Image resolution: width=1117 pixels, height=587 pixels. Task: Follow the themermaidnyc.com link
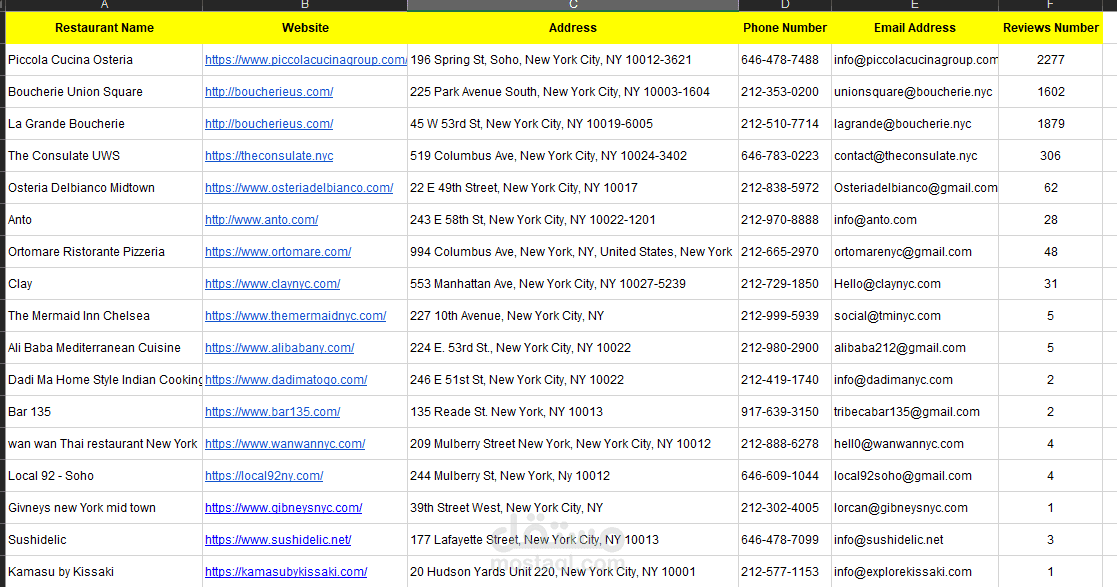(295, 316)
